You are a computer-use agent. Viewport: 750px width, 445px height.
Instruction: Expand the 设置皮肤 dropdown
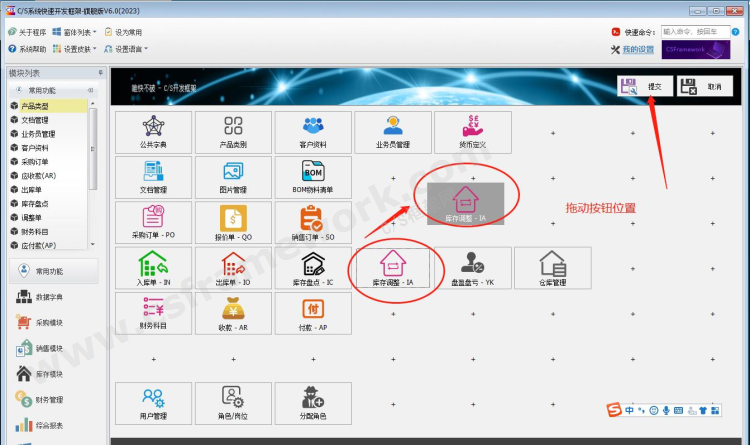[76, 48]
